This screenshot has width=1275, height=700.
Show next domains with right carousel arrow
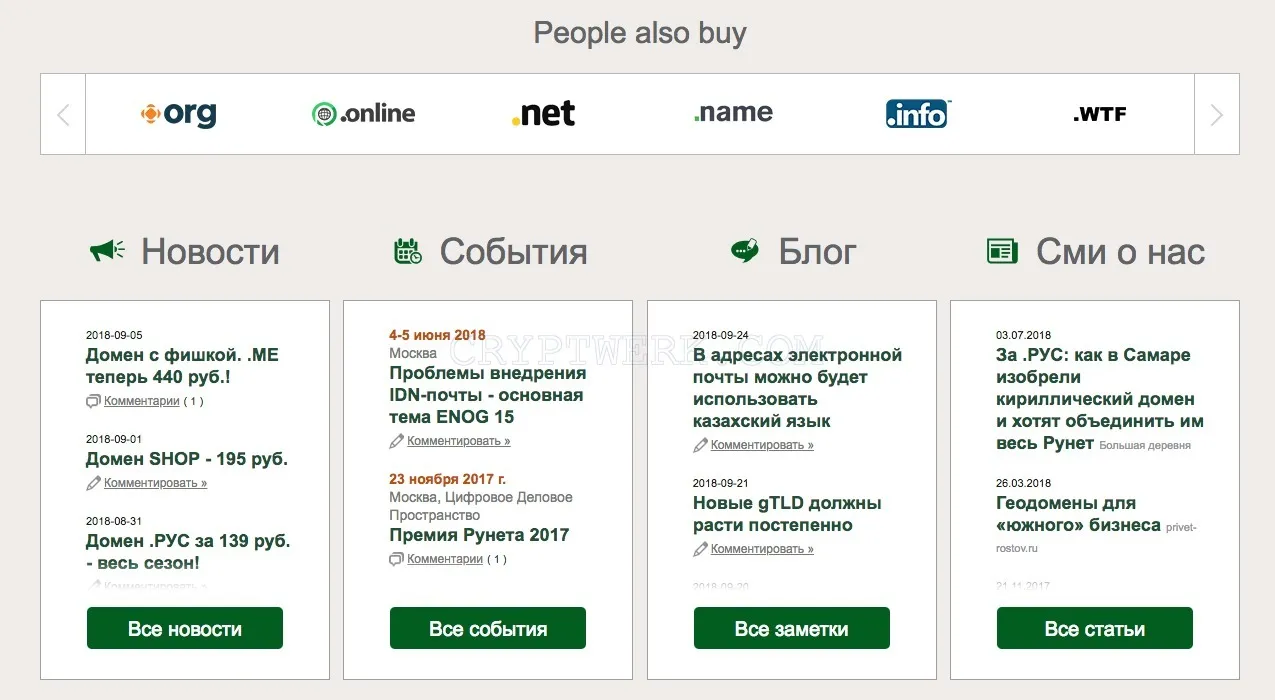click(1217, 114)
